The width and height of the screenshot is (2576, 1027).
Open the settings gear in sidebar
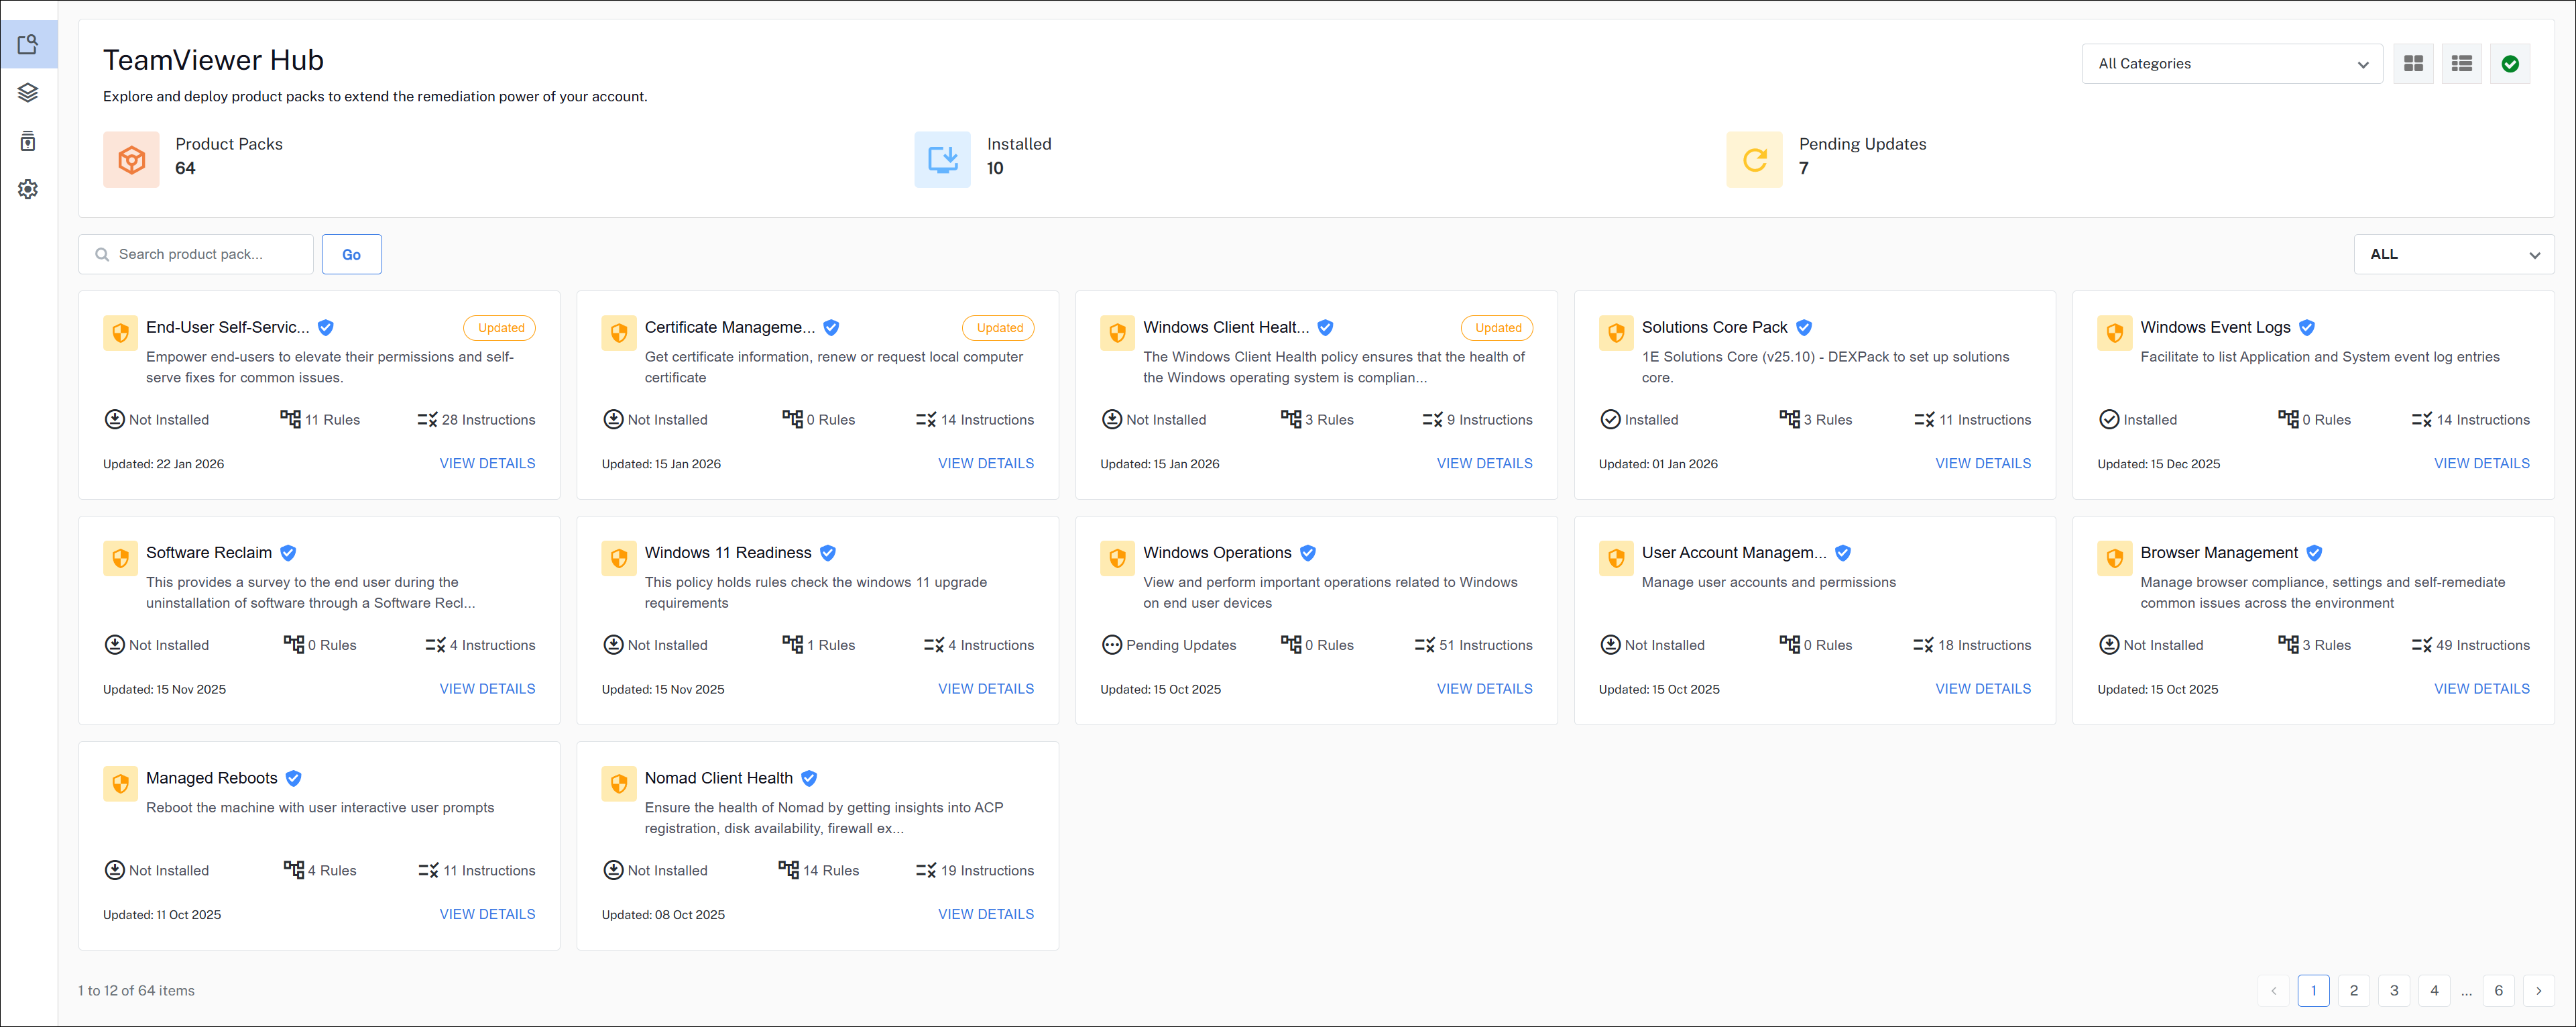28,189
